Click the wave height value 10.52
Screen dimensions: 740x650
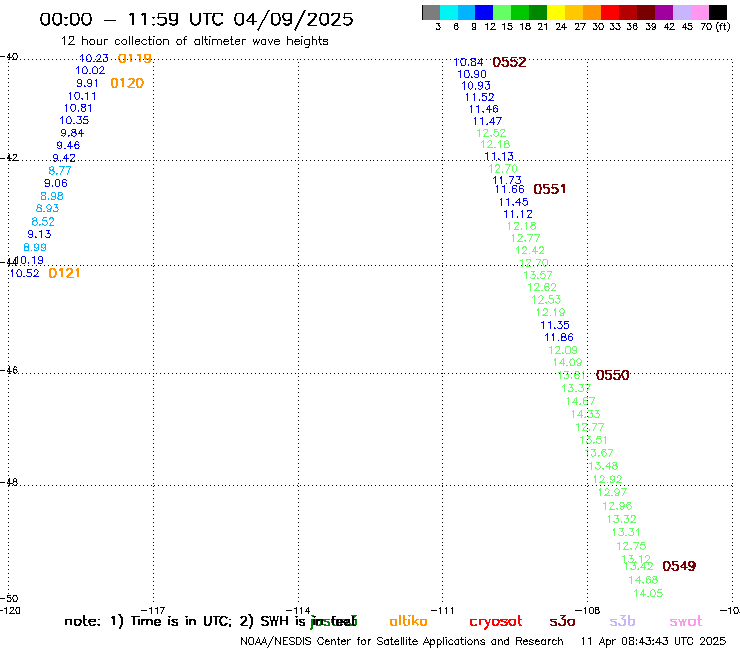pos(25,273)
